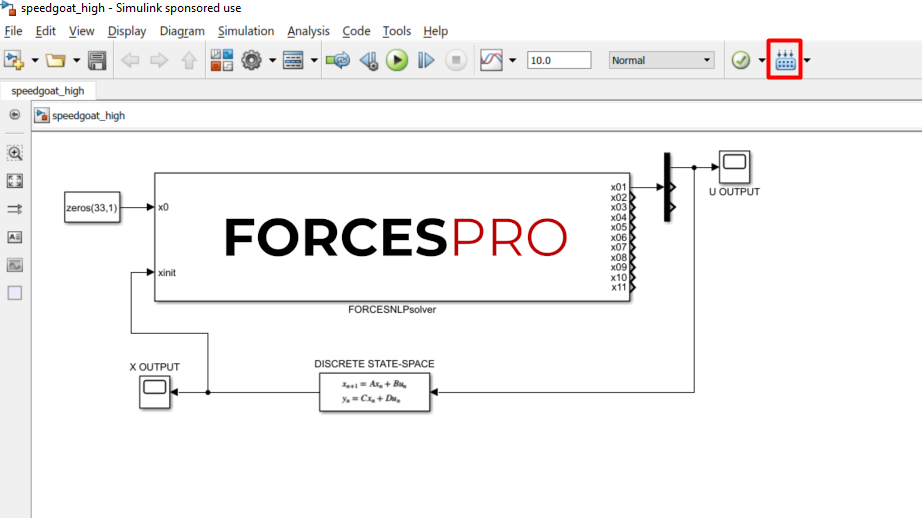This screenshot has height=518, width=922.
Task: Expand the Build Model dropdown arrow
Action: [x=807, y=61]
